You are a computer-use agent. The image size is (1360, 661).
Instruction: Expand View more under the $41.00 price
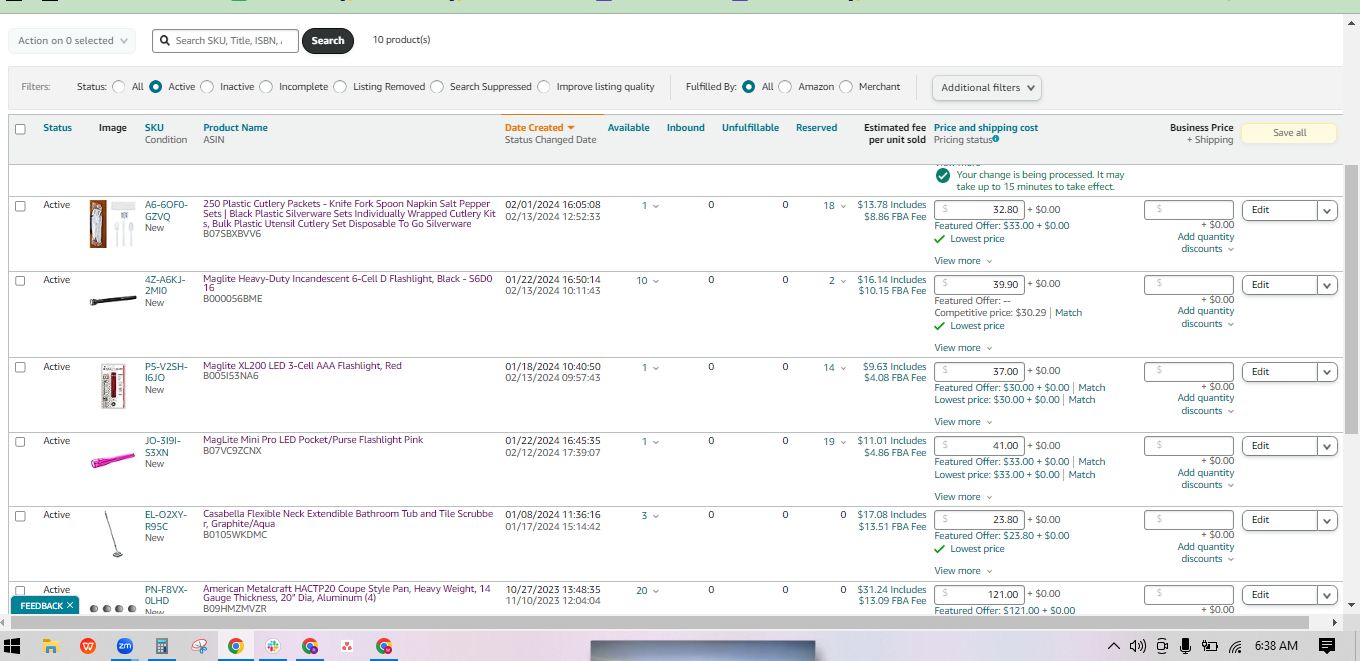pos(963,497)
